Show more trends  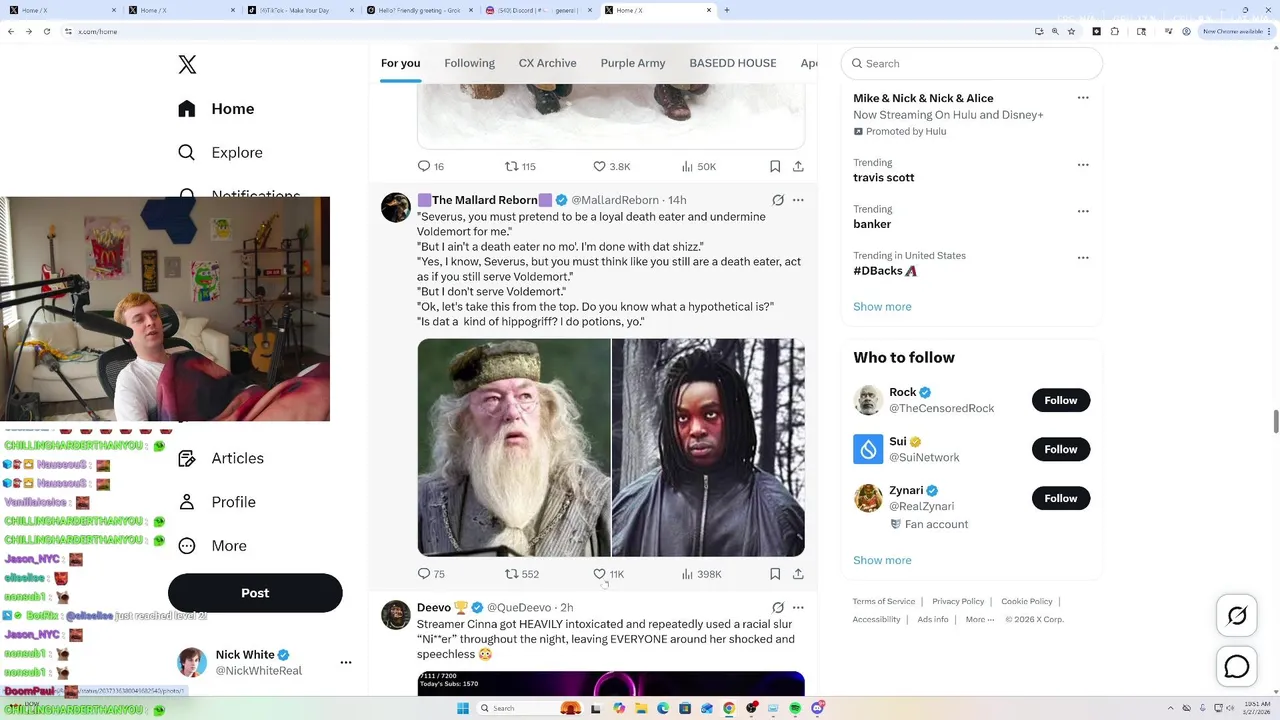point(882,307)
